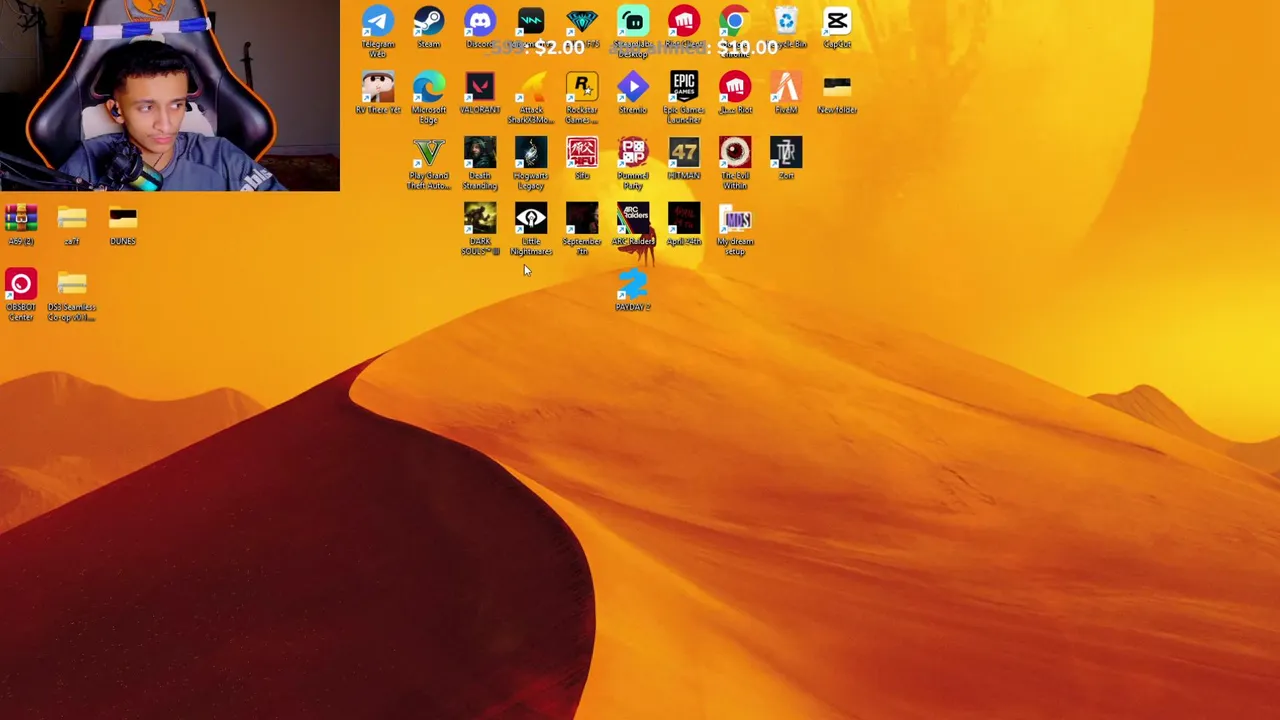Select the Death Stranding shortcut
This screenshot has height=720, width=1280.
[x=480, y=162]
